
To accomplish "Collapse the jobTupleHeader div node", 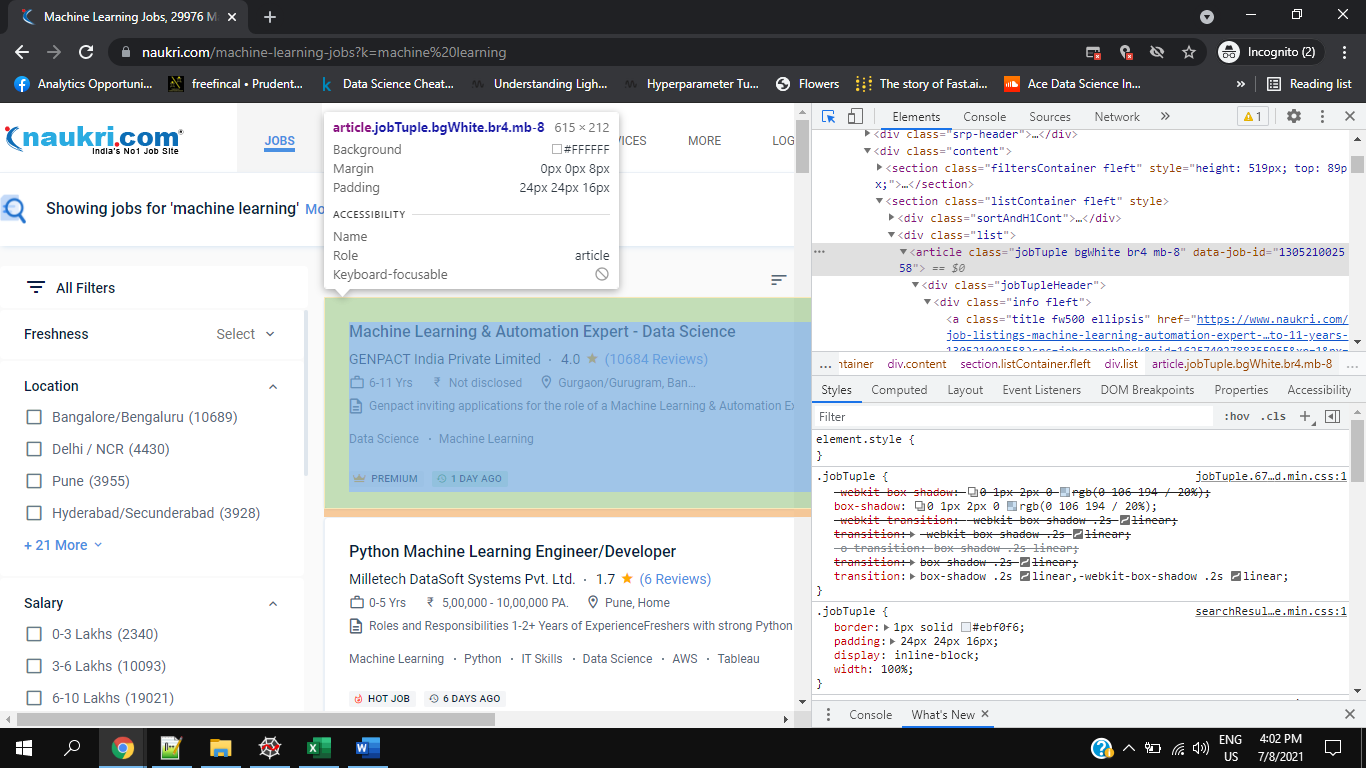I will [915, 285].
